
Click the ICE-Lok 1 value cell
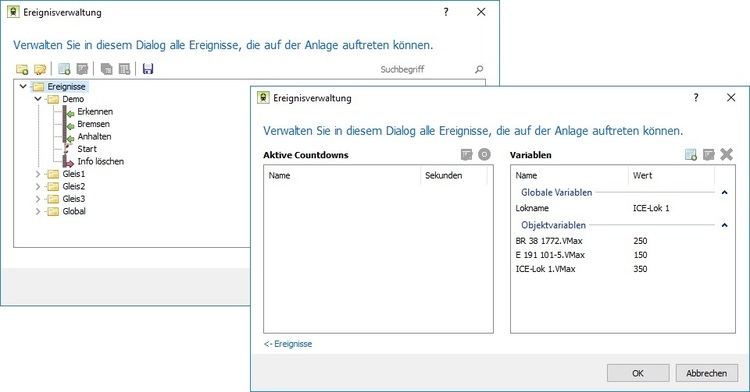(651, 208)
